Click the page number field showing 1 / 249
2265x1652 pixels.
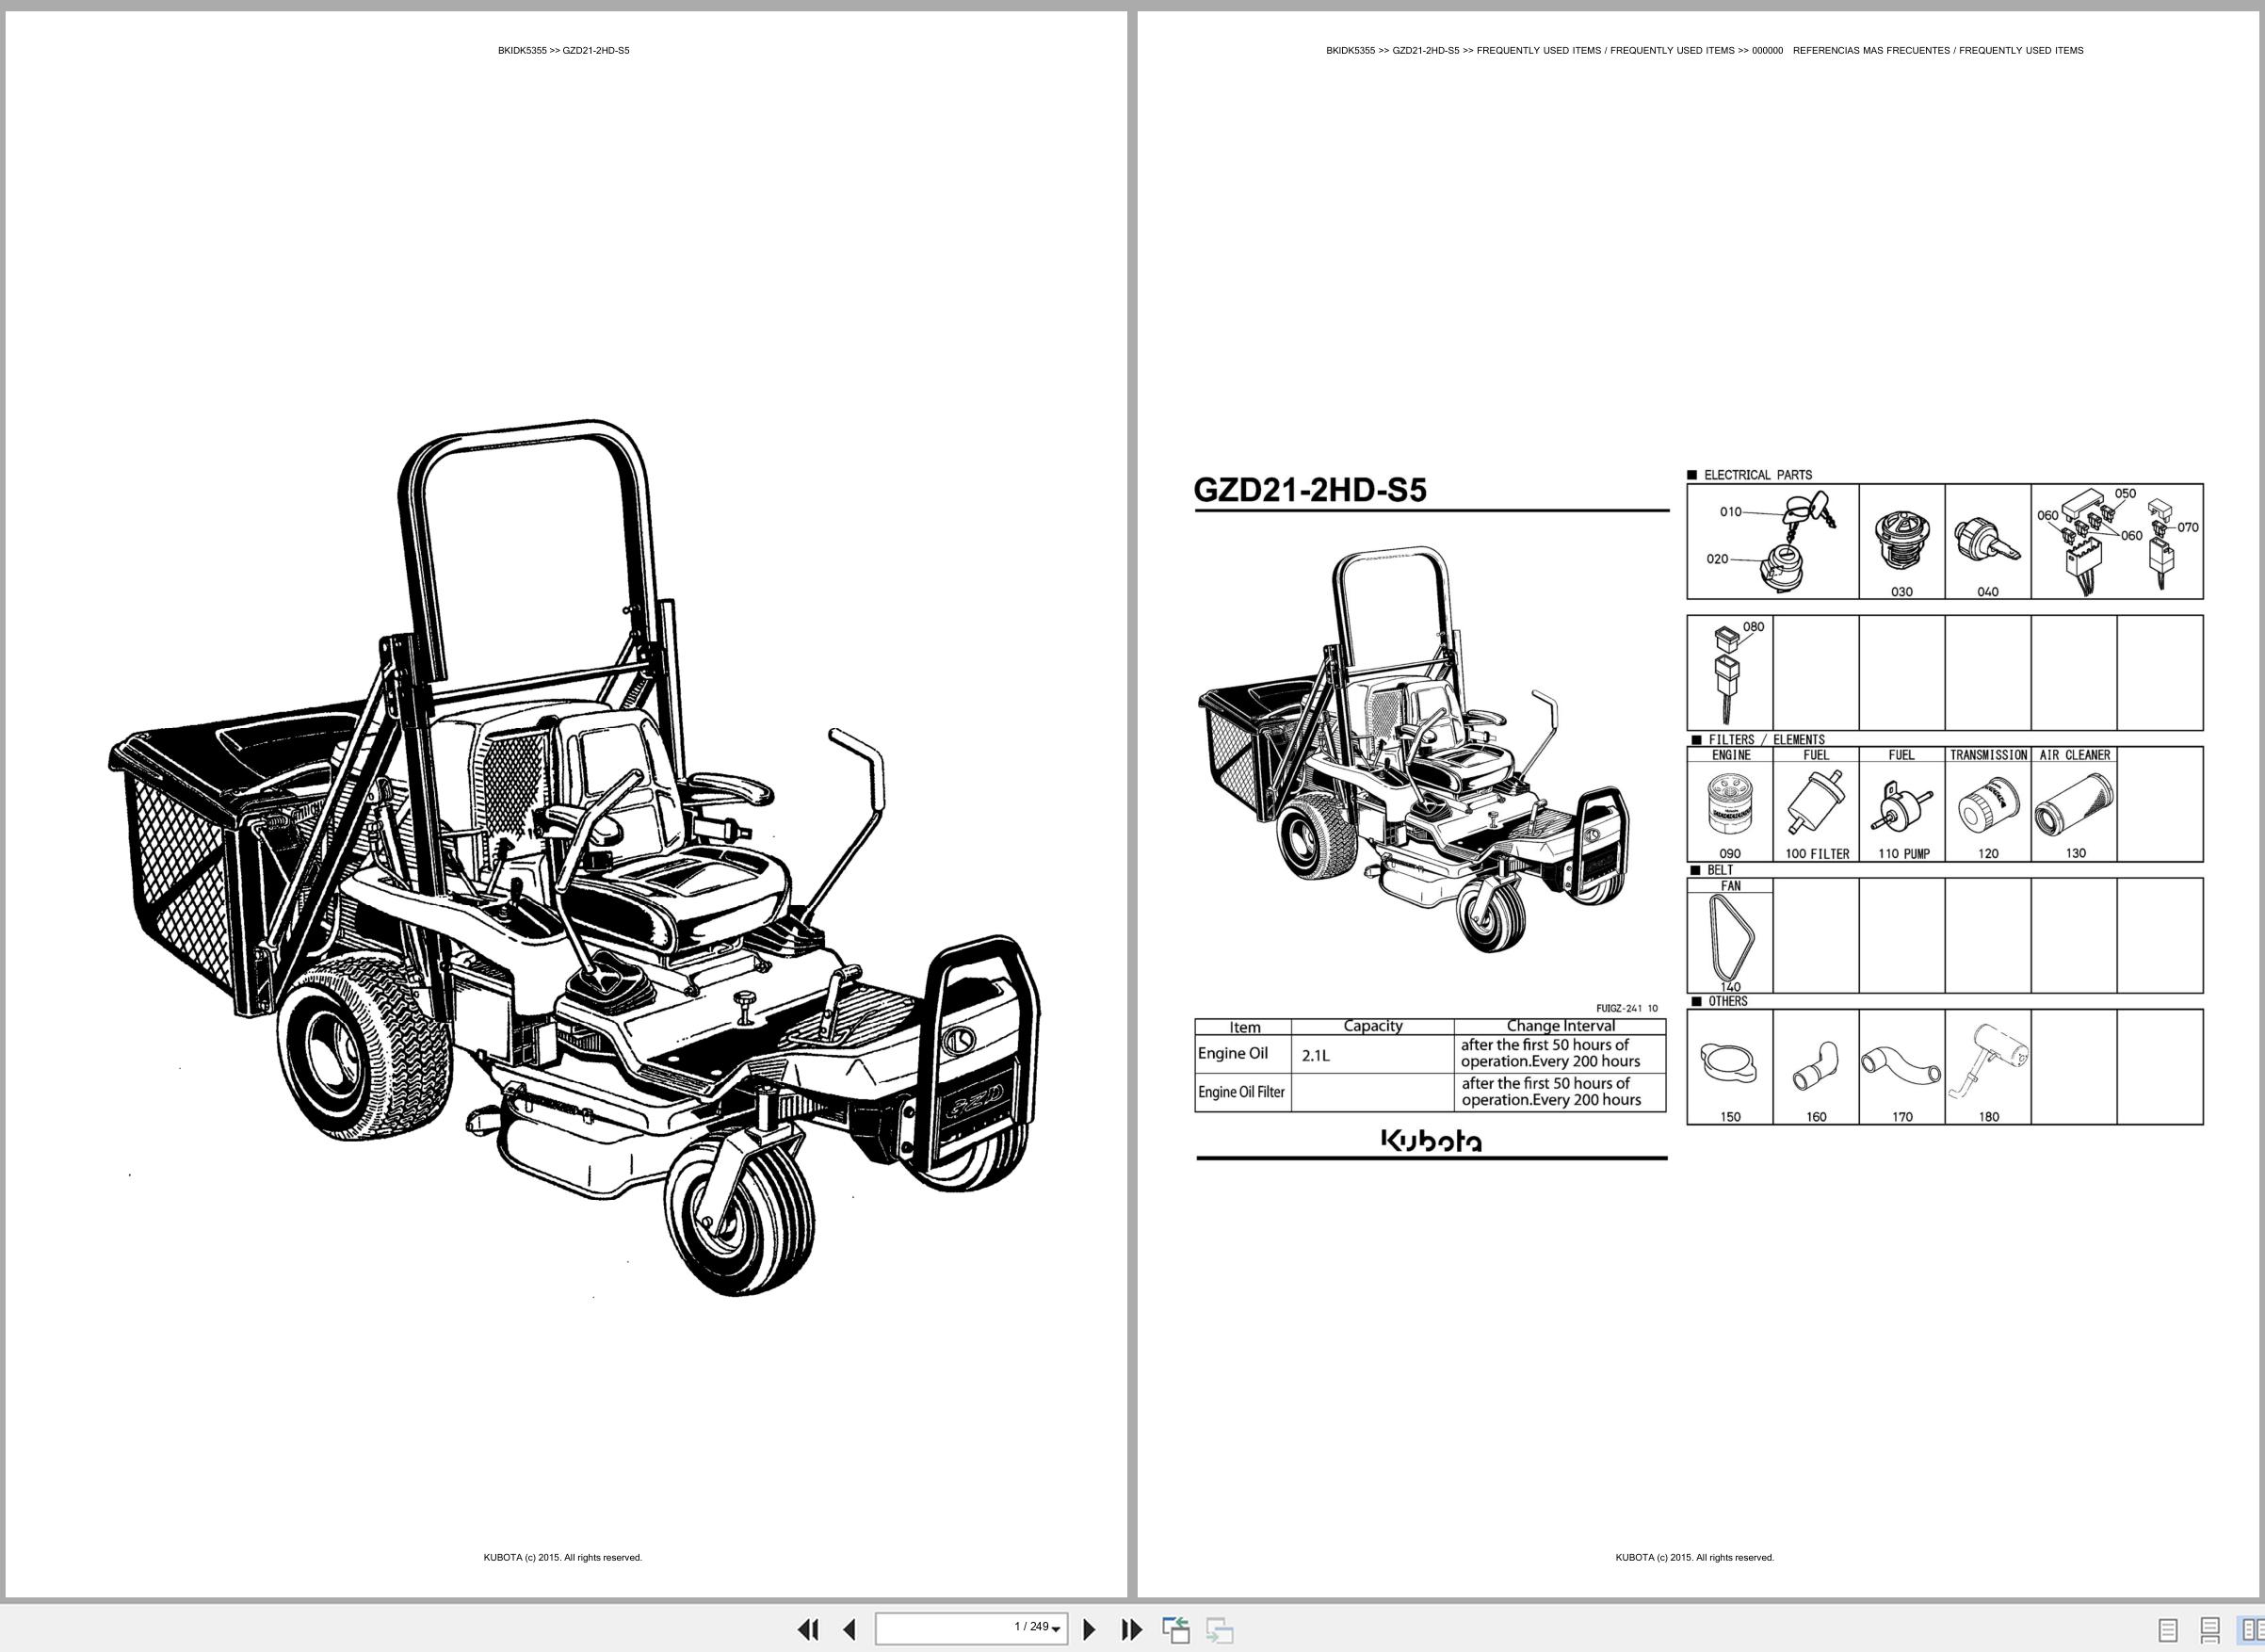(971, 1629)
